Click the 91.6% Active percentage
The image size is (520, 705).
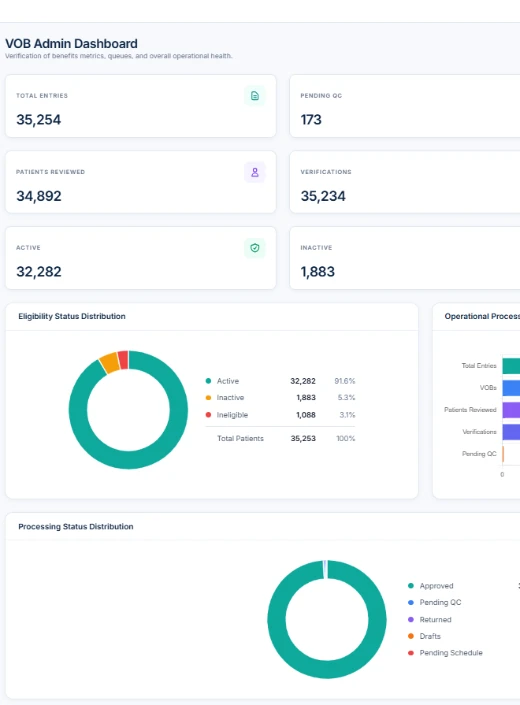[x=345, y=381]
